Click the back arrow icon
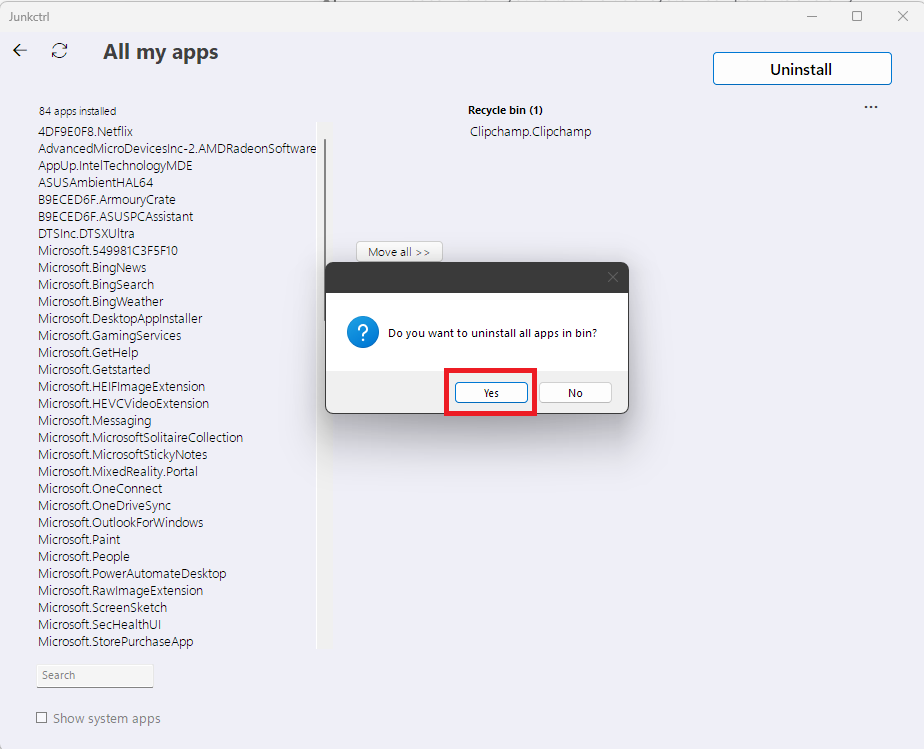Screen dimensions: 924x749 pyautogui.click(x=20, y=50)
